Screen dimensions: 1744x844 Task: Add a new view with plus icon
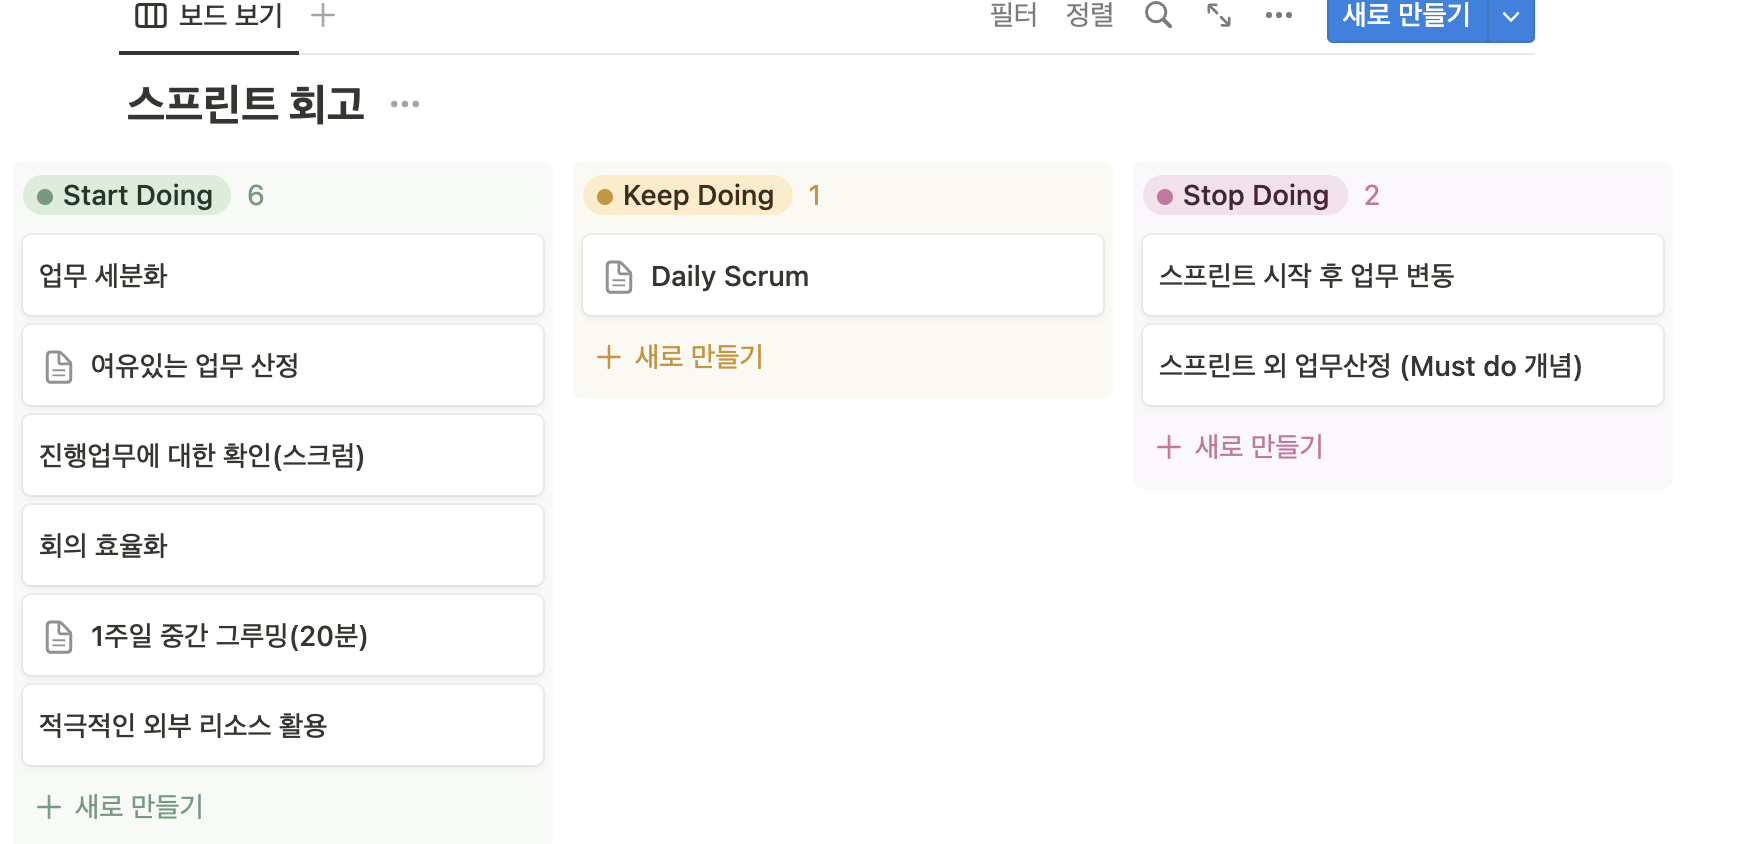tap(322, 15)
